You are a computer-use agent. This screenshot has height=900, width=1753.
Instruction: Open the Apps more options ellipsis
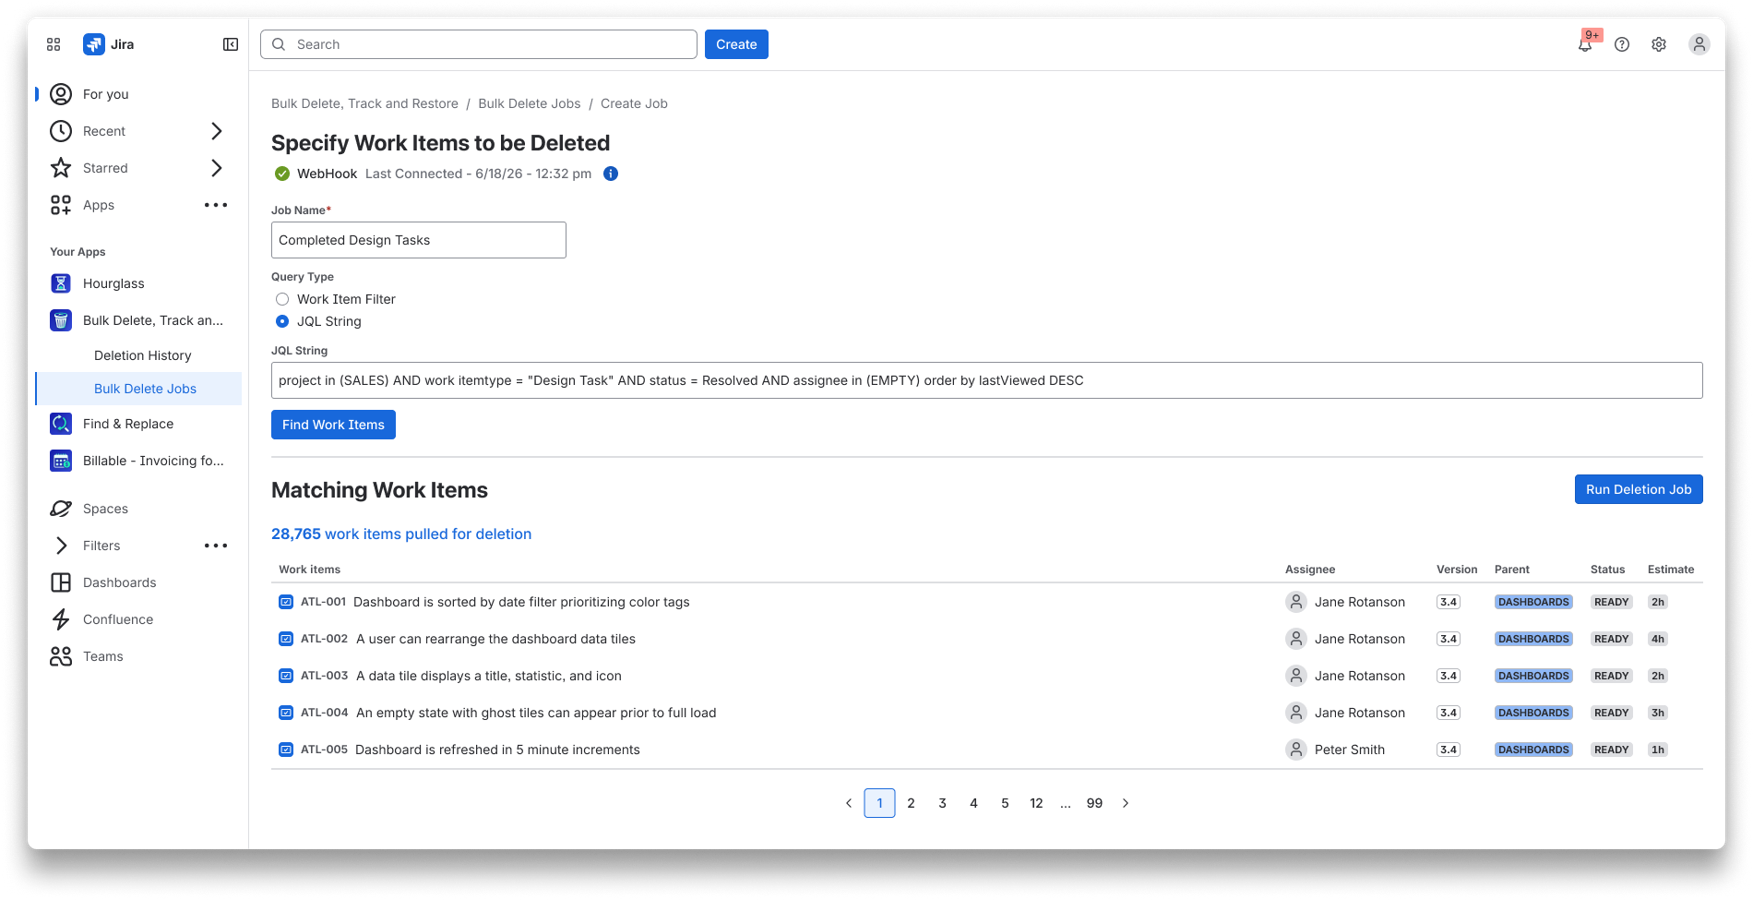(216, 205)
